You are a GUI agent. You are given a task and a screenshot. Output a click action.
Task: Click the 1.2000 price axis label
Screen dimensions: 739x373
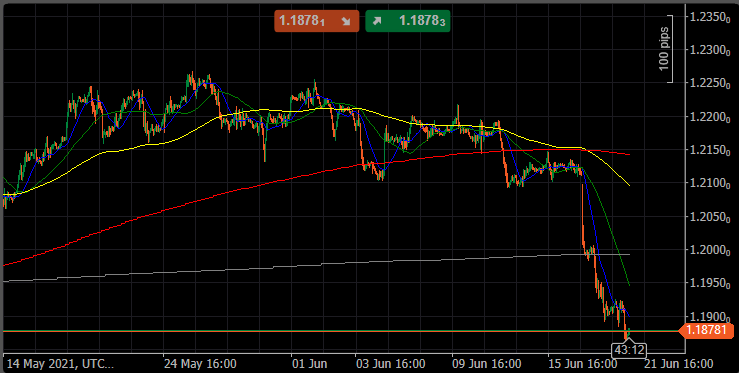(707, 250)
